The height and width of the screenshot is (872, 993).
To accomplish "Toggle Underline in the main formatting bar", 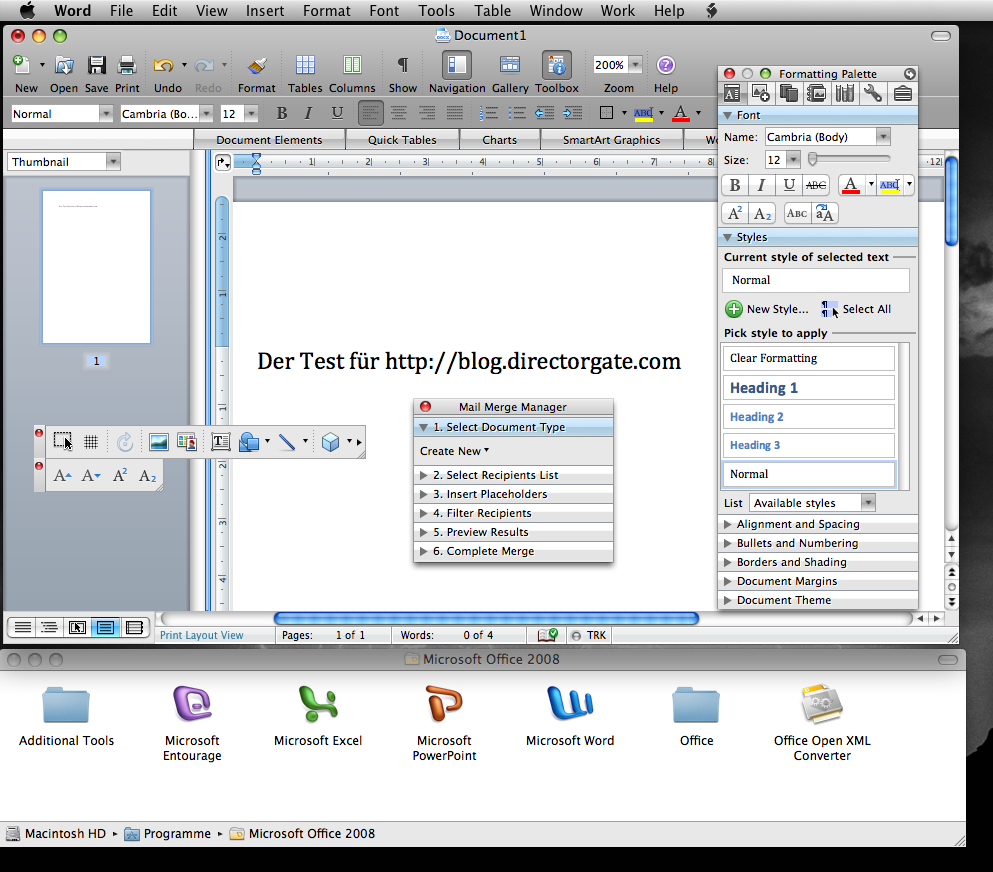I will (337, 113).
